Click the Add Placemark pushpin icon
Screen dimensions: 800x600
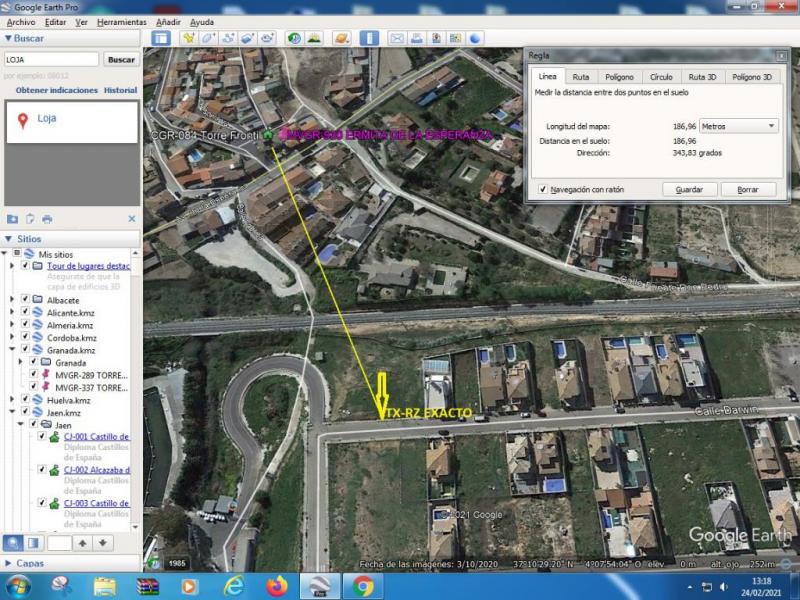pyautogui.click(x=188, y=38)
